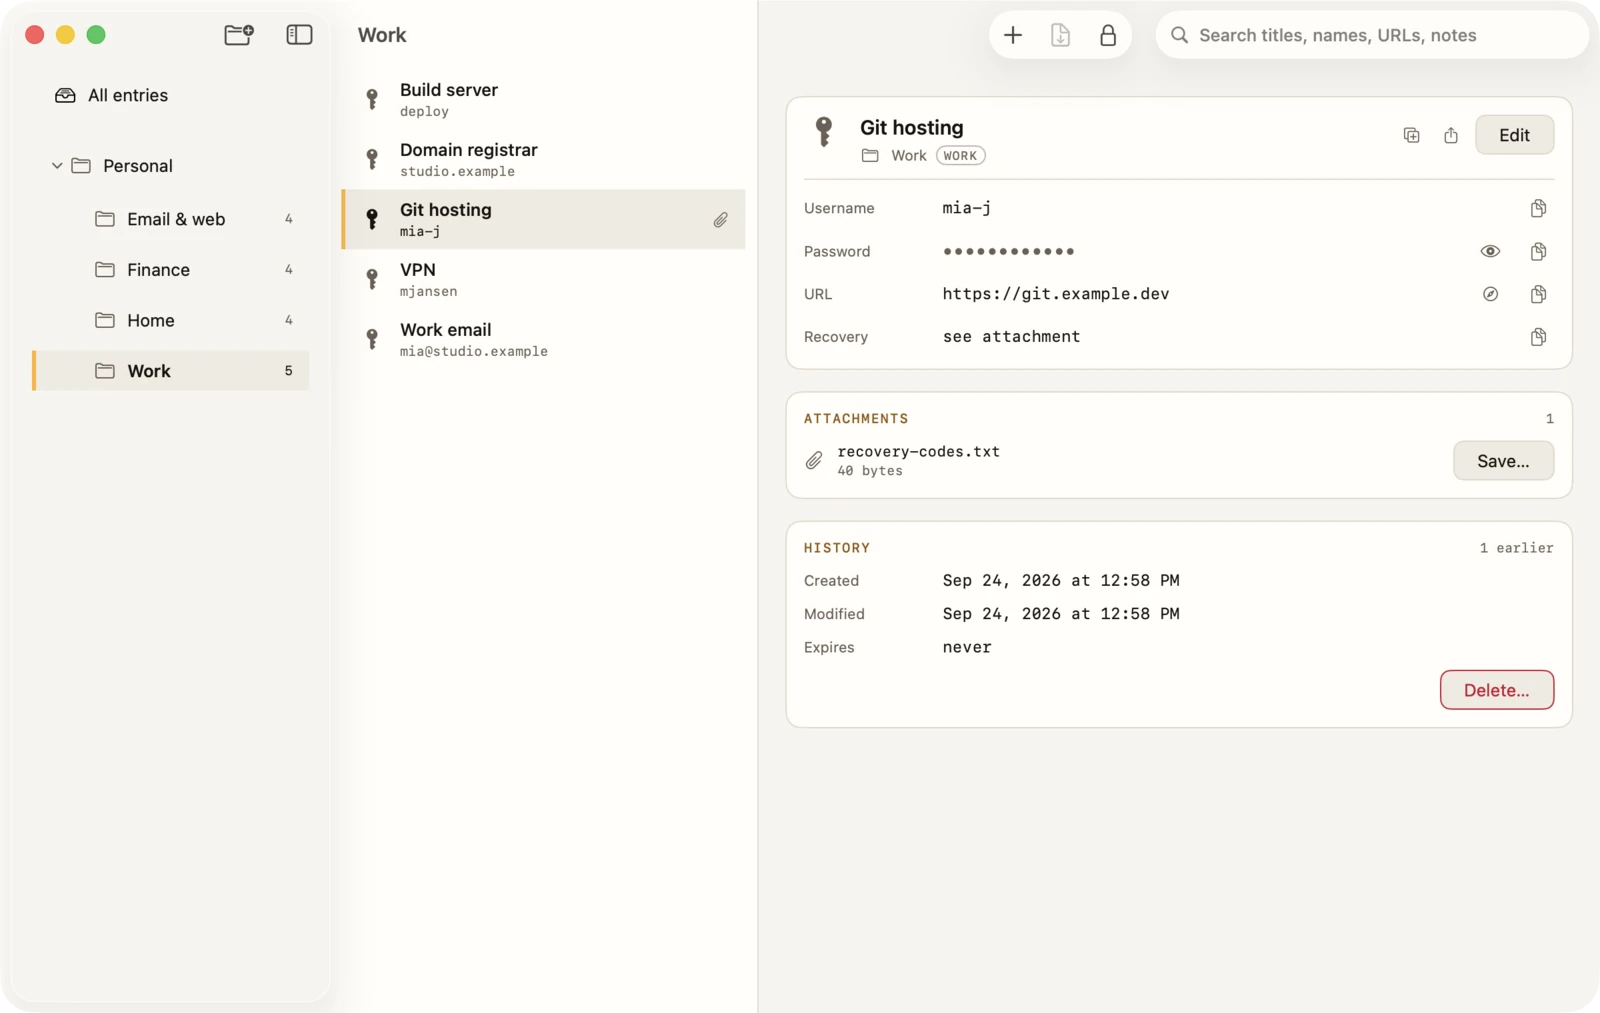This screenshot has height=1013, width=1600.
Task: Click the red Delete... button
Action: [x=1496, y=690]
